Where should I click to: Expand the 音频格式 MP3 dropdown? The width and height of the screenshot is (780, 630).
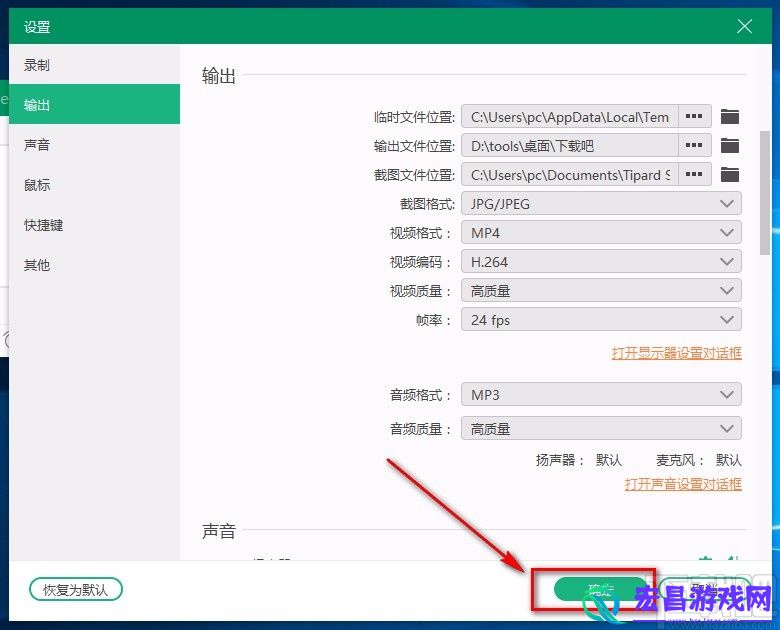pyautogui.click(x=601, y=395)
